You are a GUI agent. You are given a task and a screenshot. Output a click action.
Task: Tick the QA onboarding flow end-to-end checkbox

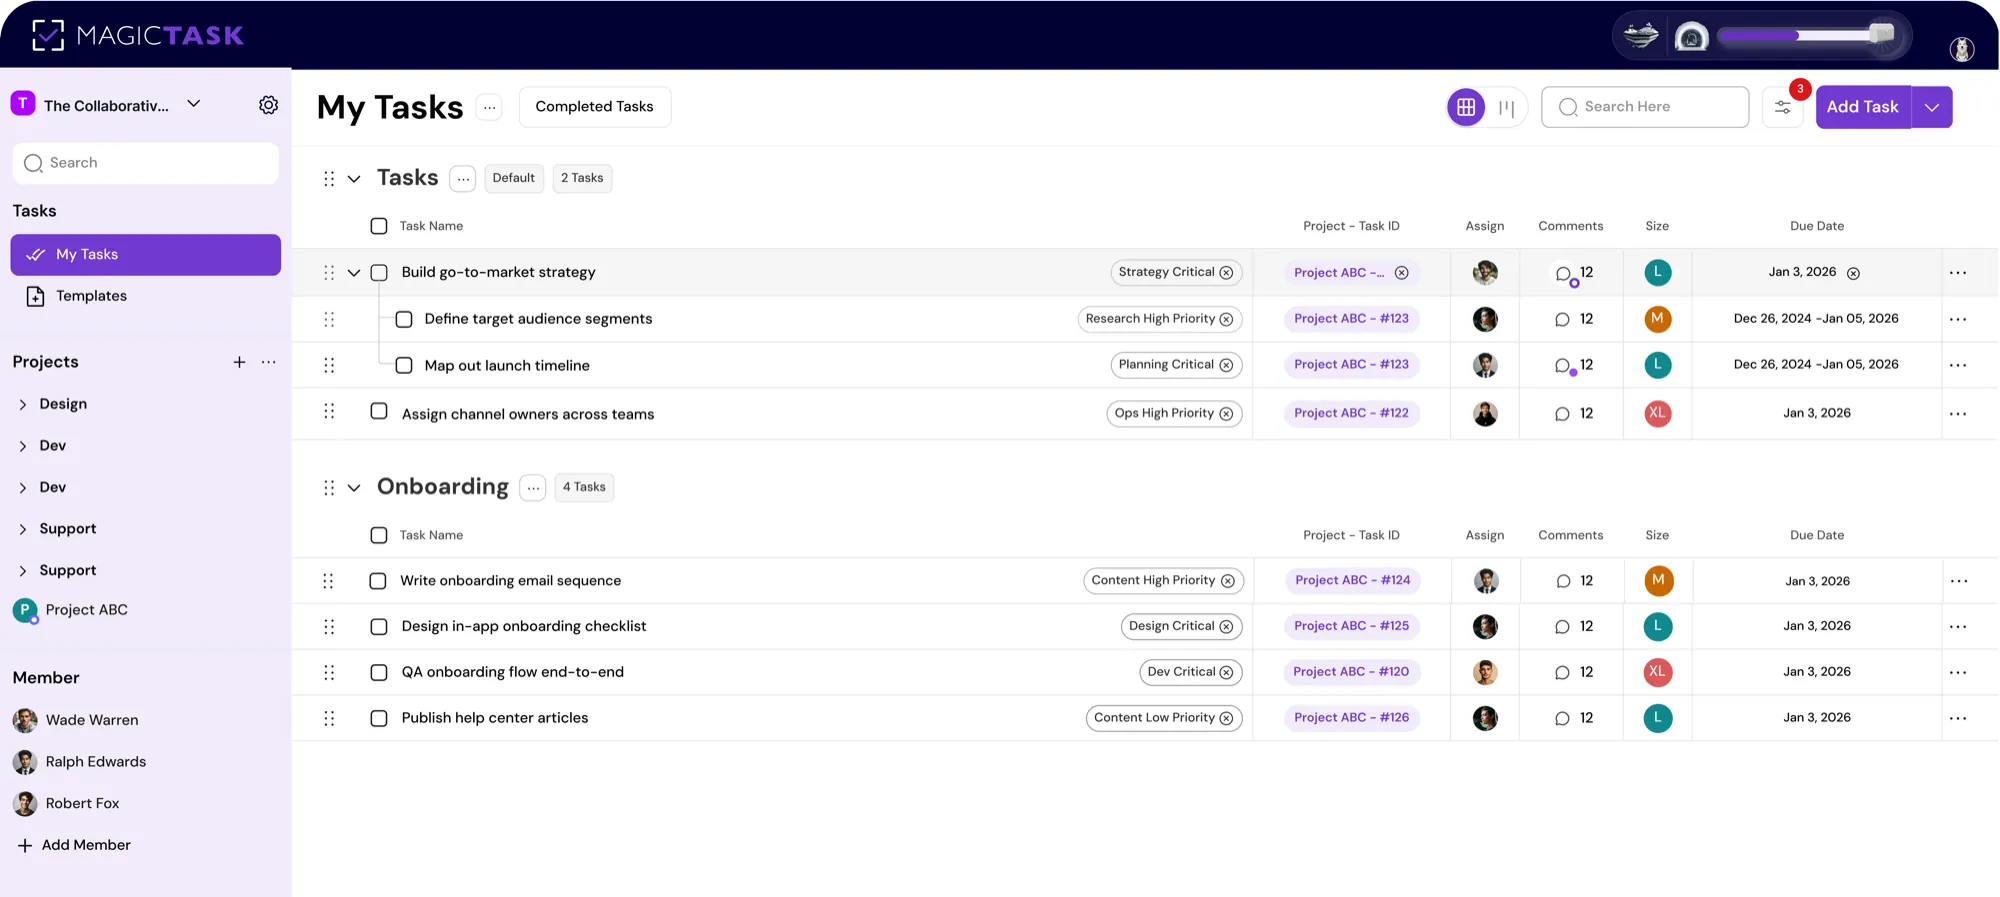[x=379, y=673]
